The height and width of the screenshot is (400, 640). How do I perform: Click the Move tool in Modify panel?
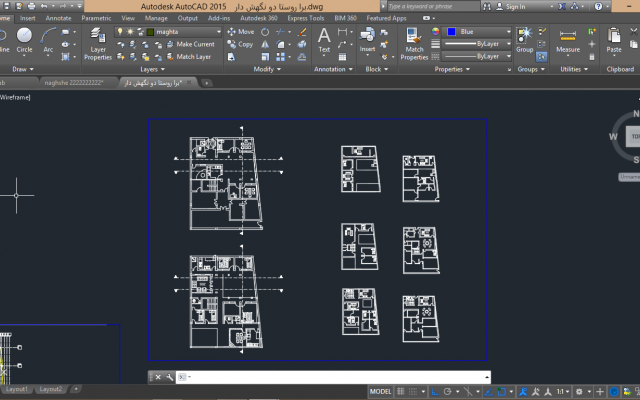(x=241, y=32)
